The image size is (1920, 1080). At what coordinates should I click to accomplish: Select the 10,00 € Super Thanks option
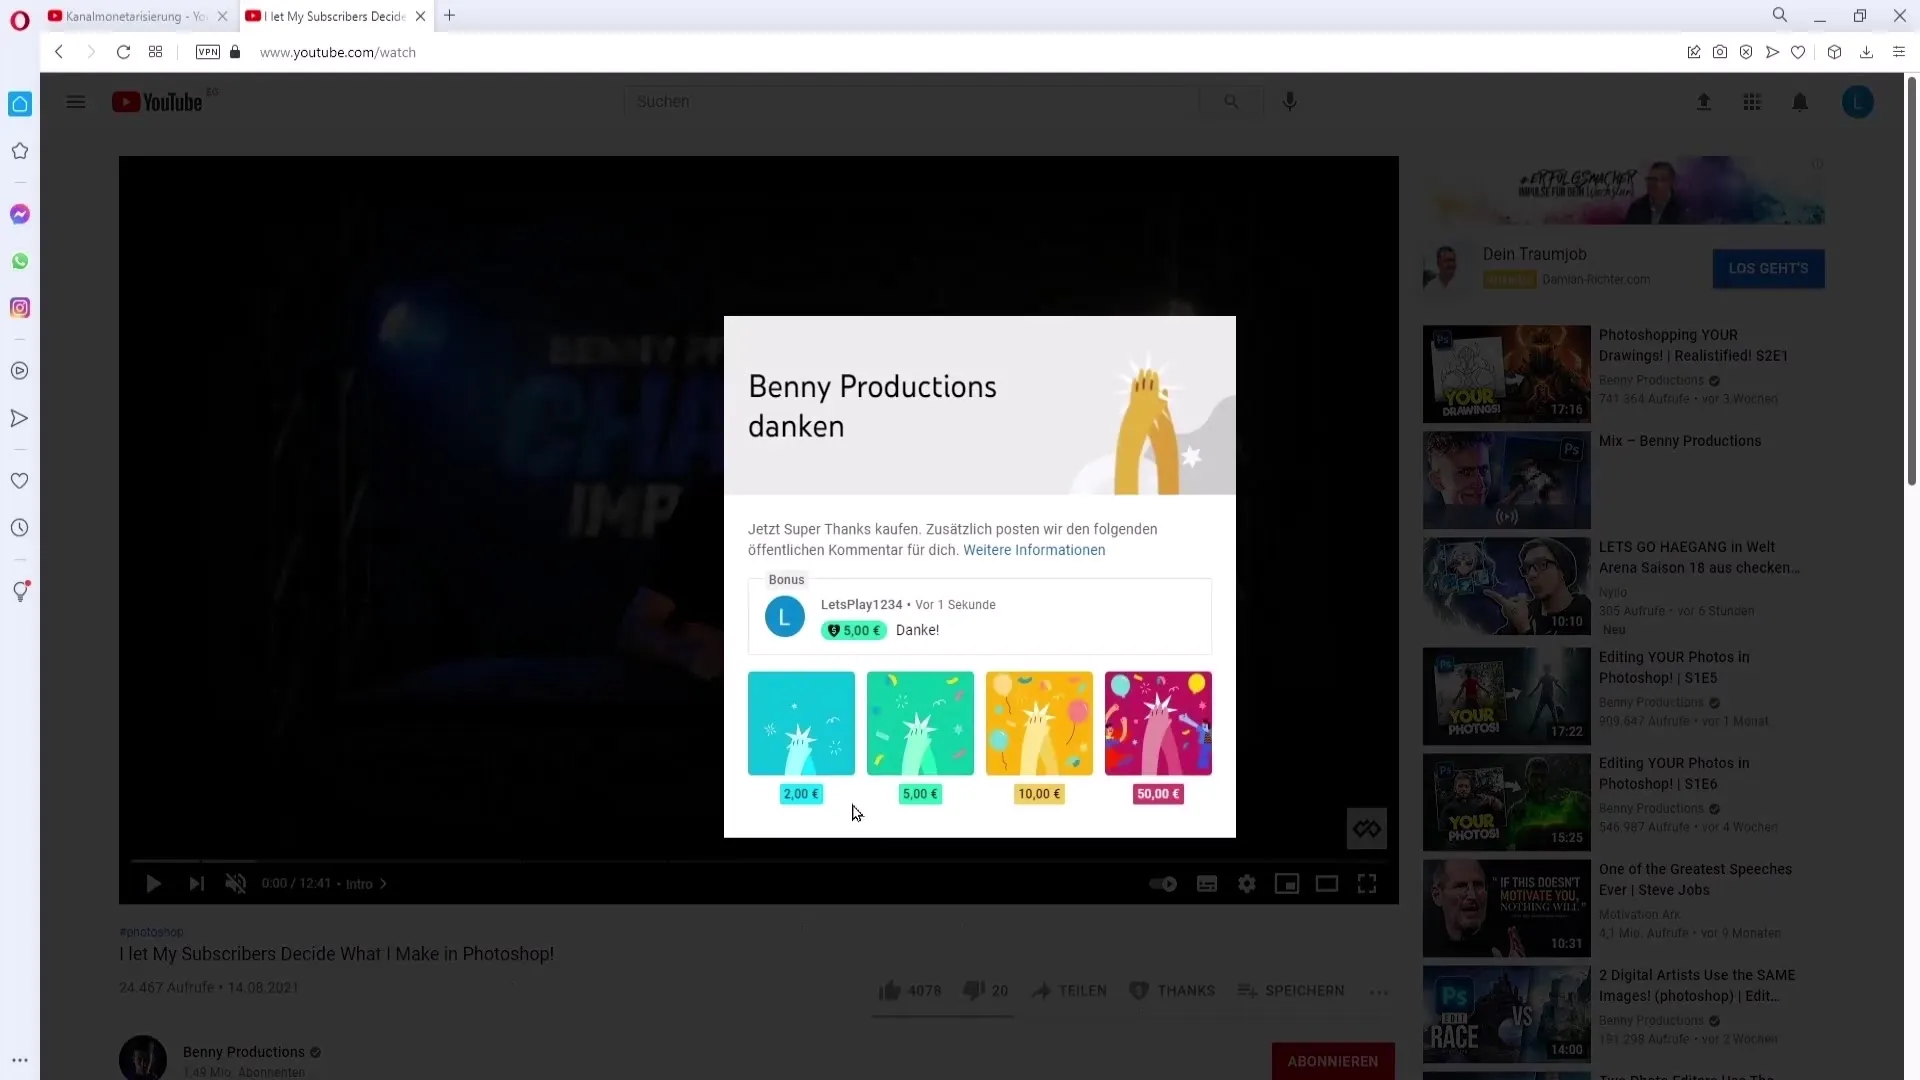tap(1039, 738)
